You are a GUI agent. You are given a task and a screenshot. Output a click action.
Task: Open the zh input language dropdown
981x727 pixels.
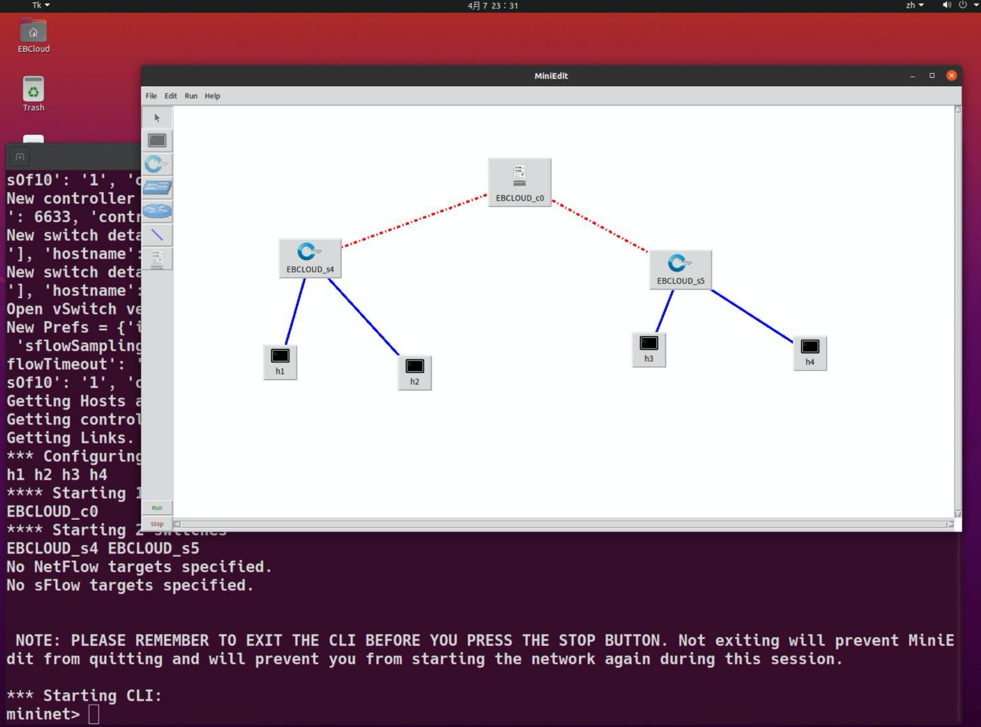point(914,6)
